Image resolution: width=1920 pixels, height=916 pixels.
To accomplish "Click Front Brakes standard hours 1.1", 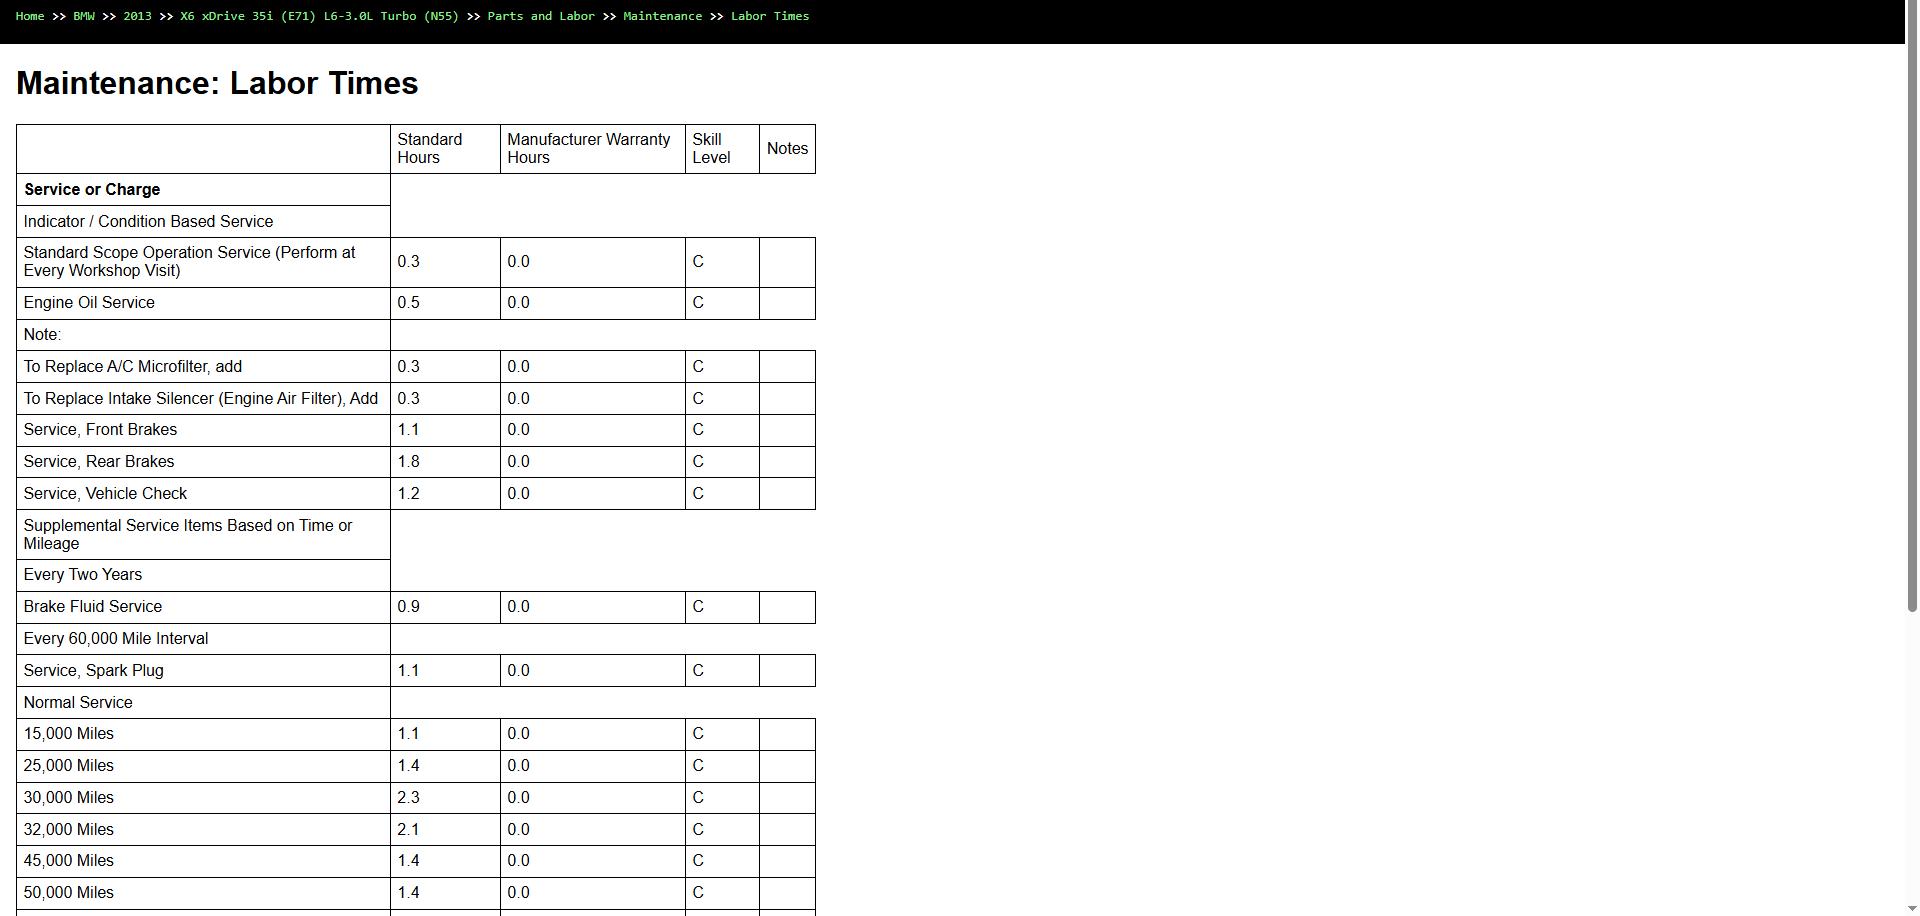I will [408, 430].
